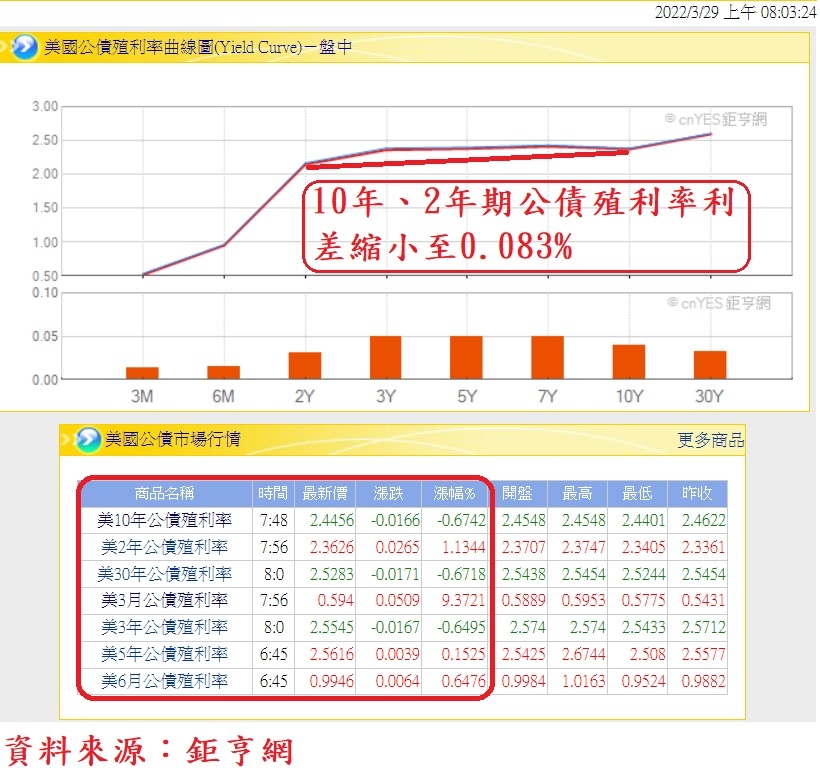Image resolution: width=820 pixels, height=779 pixels.
Task: Click the 昨收 column header
Action: (698, 494)
